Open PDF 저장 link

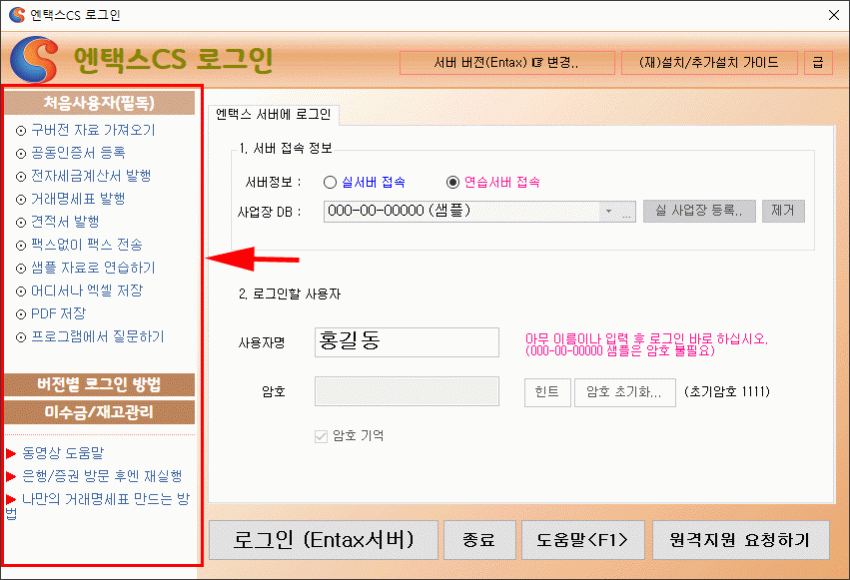(59, 313)
